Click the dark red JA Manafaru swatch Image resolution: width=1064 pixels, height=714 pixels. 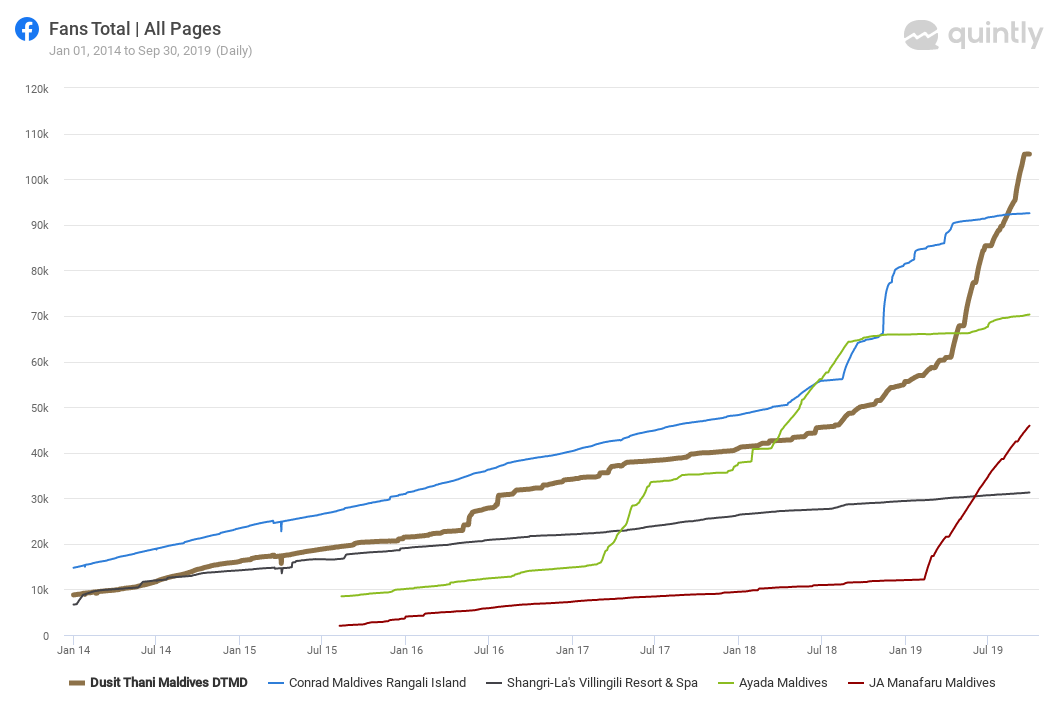pos(856,683)
